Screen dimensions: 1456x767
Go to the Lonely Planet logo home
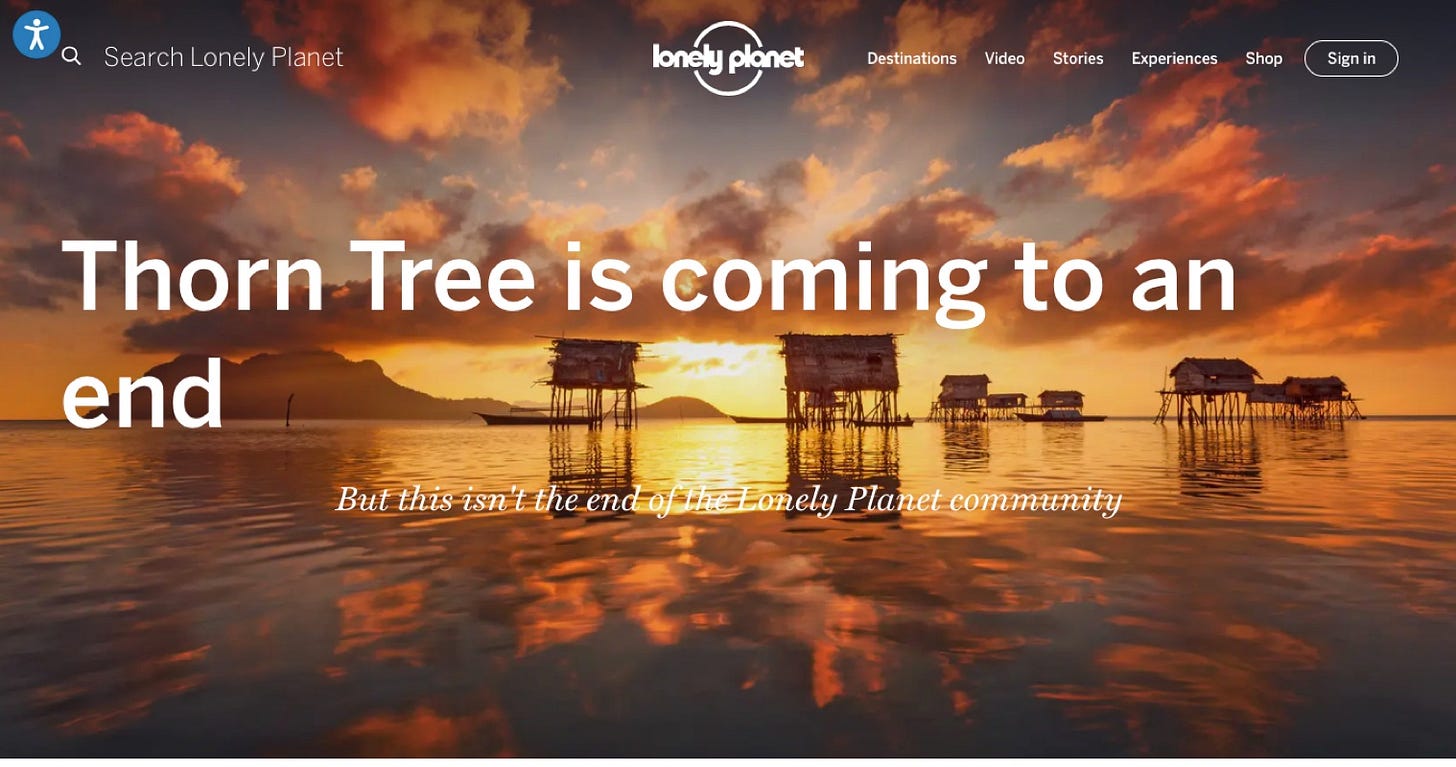point(728,58)
